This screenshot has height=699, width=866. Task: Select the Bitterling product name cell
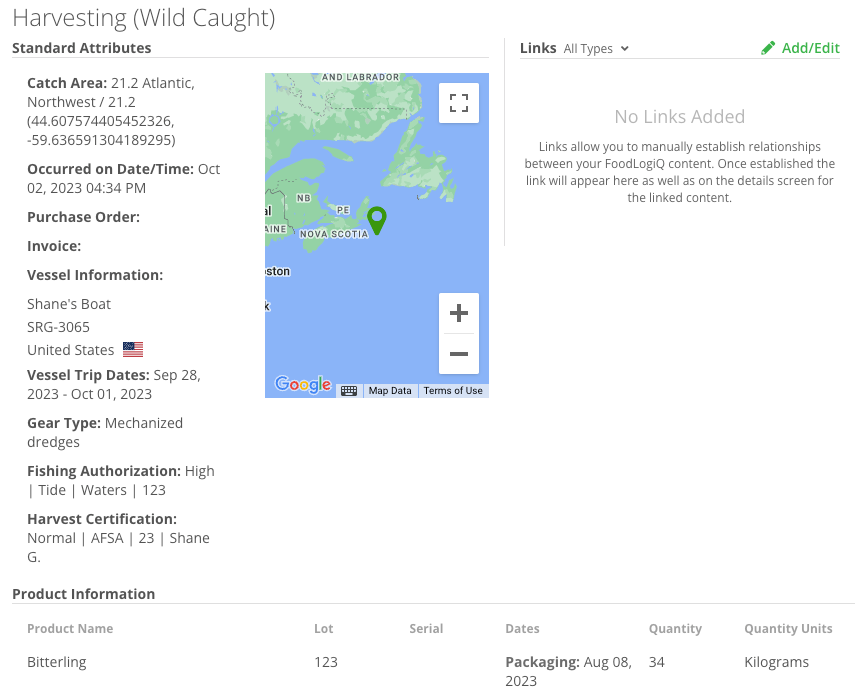[57, 661]
